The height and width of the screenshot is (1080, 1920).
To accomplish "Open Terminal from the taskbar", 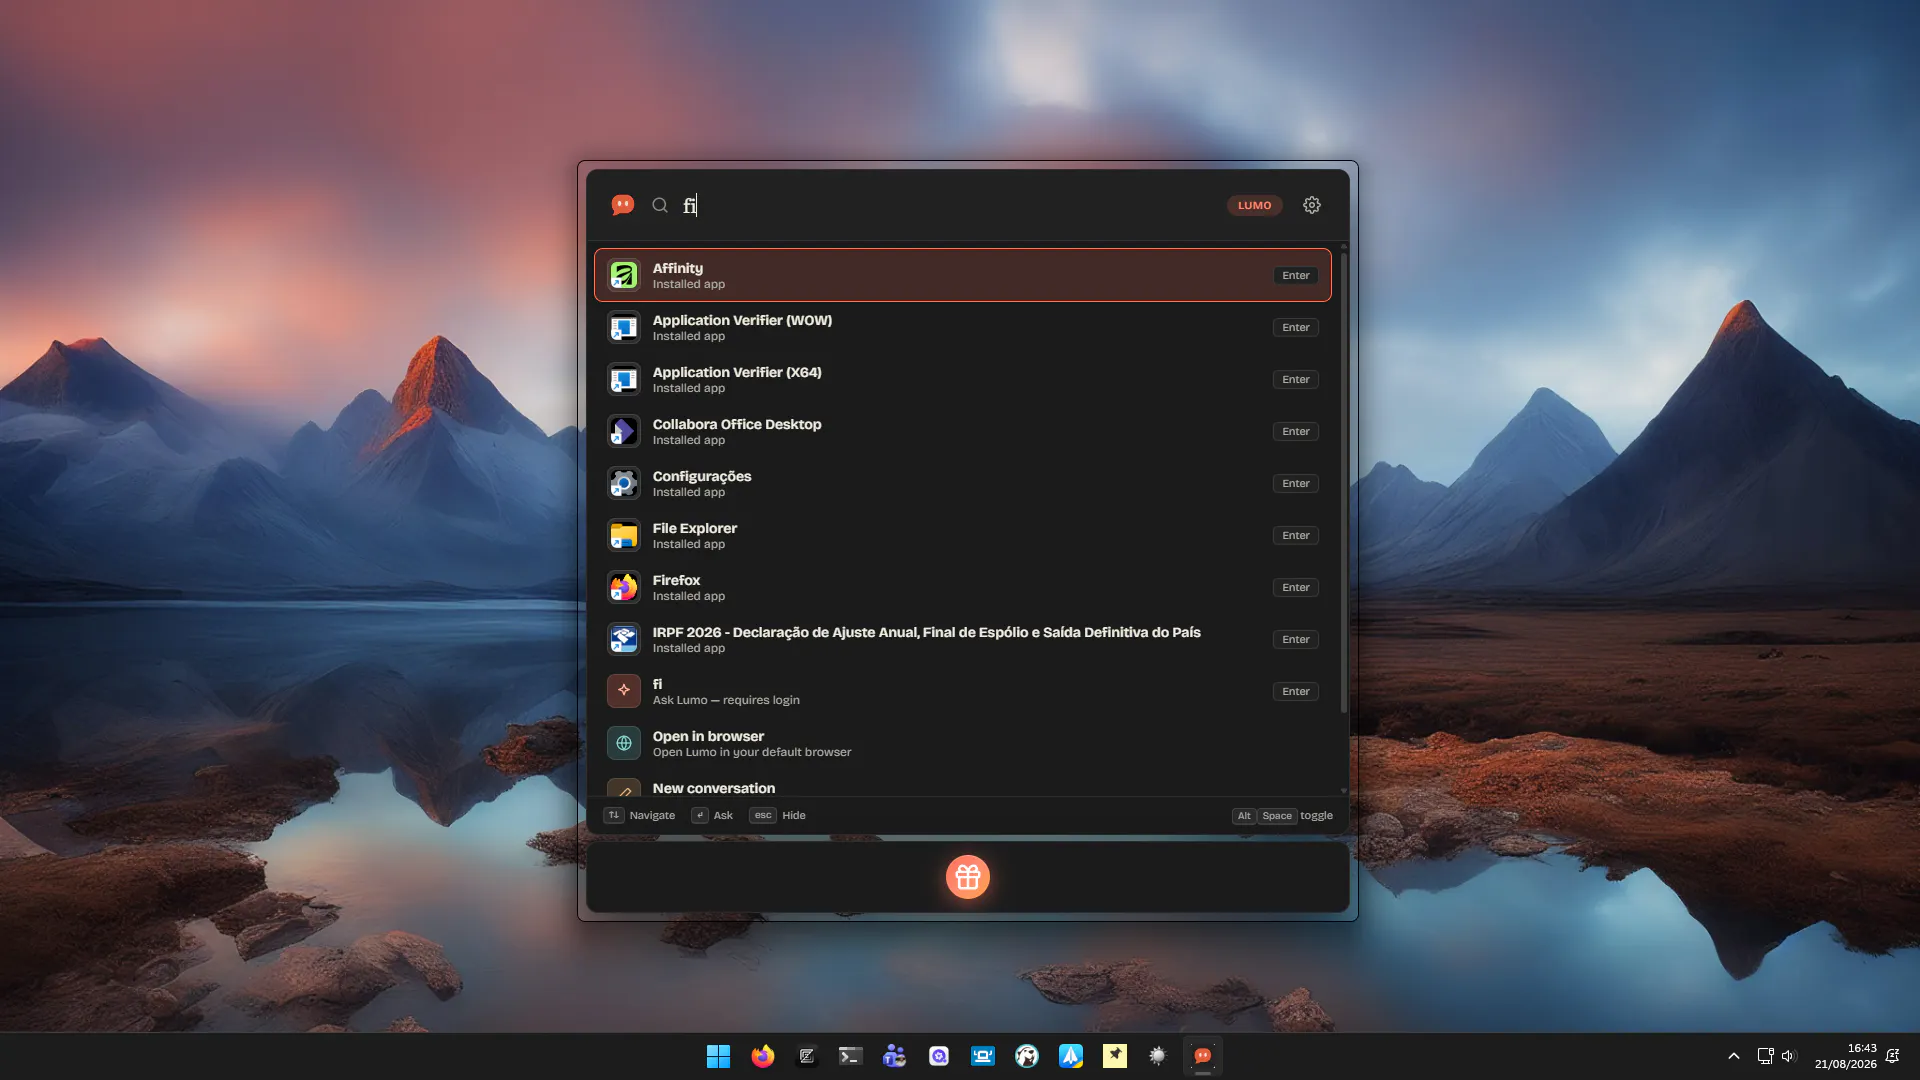I will (x=851, y=1056).
